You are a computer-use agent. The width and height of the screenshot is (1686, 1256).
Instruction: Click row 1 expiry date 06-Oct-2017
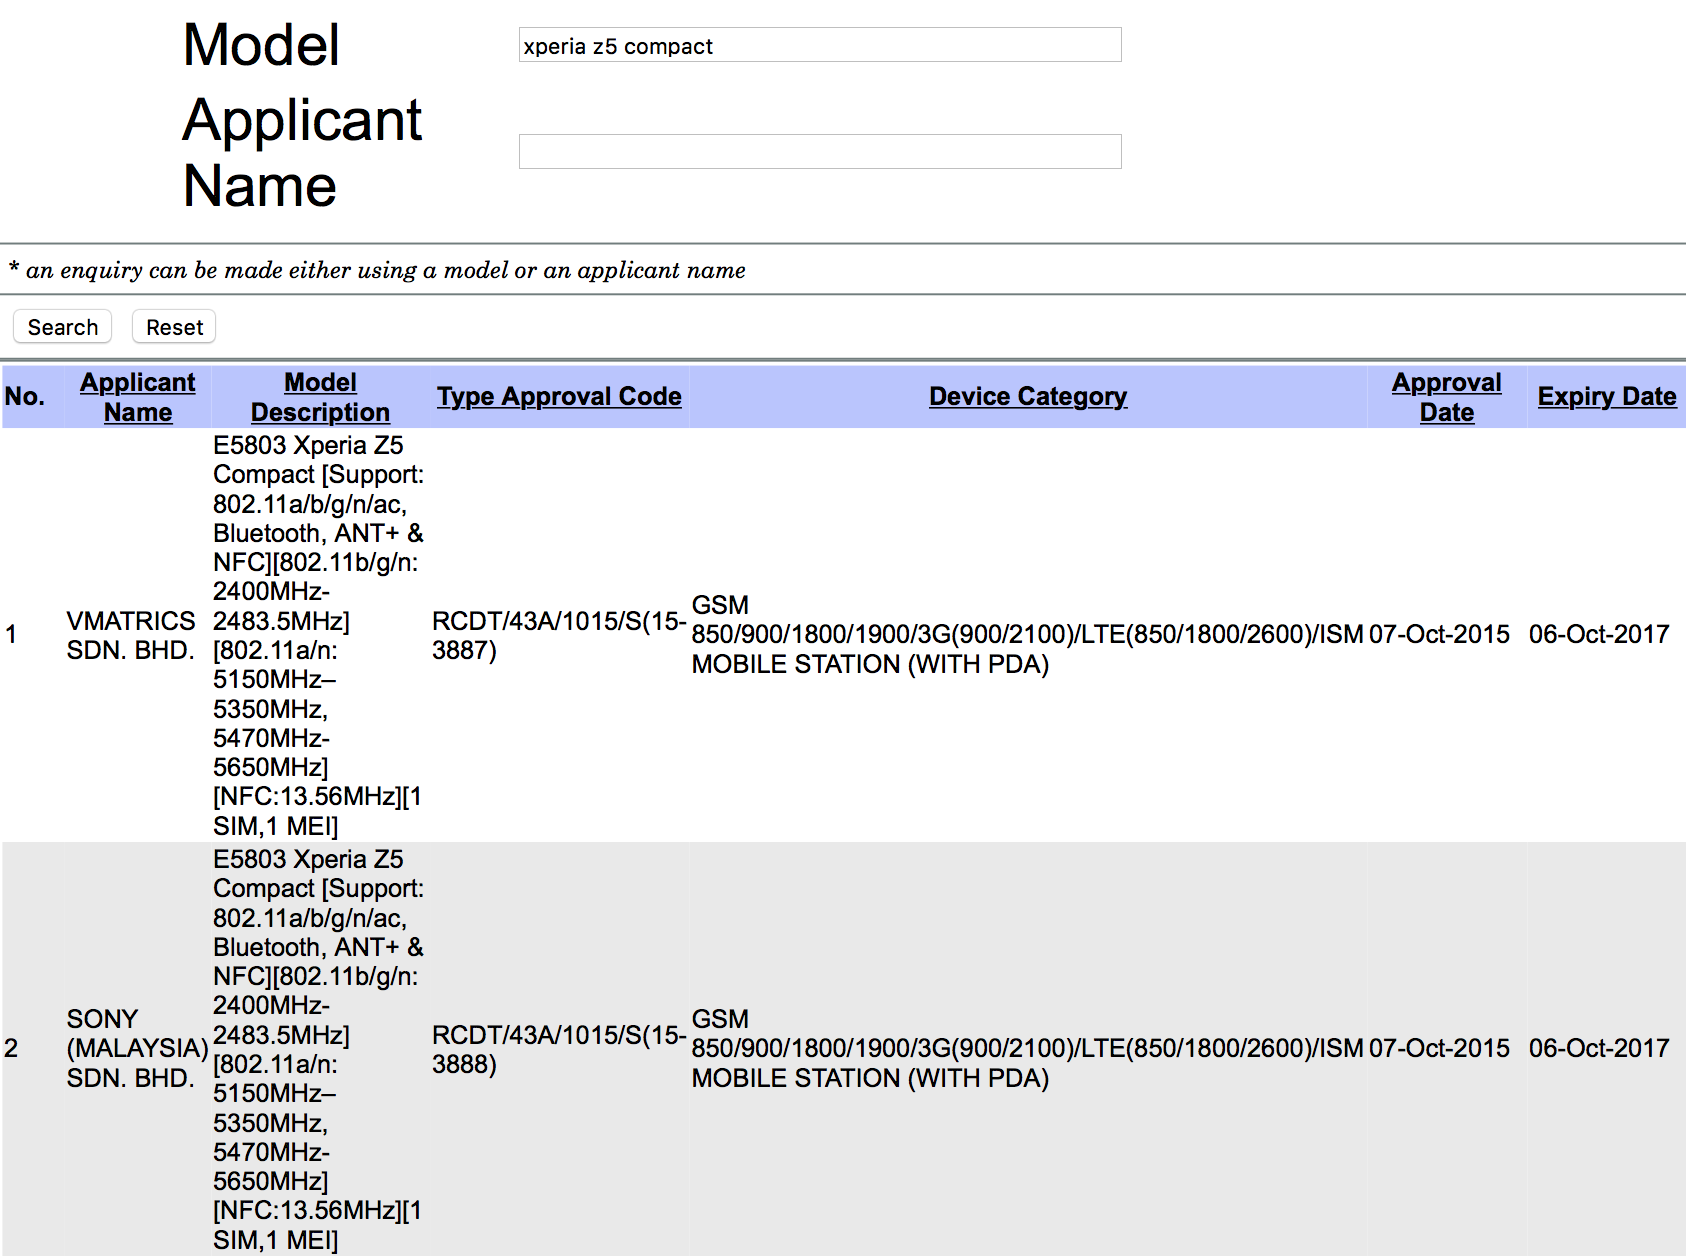(1599, 634)
